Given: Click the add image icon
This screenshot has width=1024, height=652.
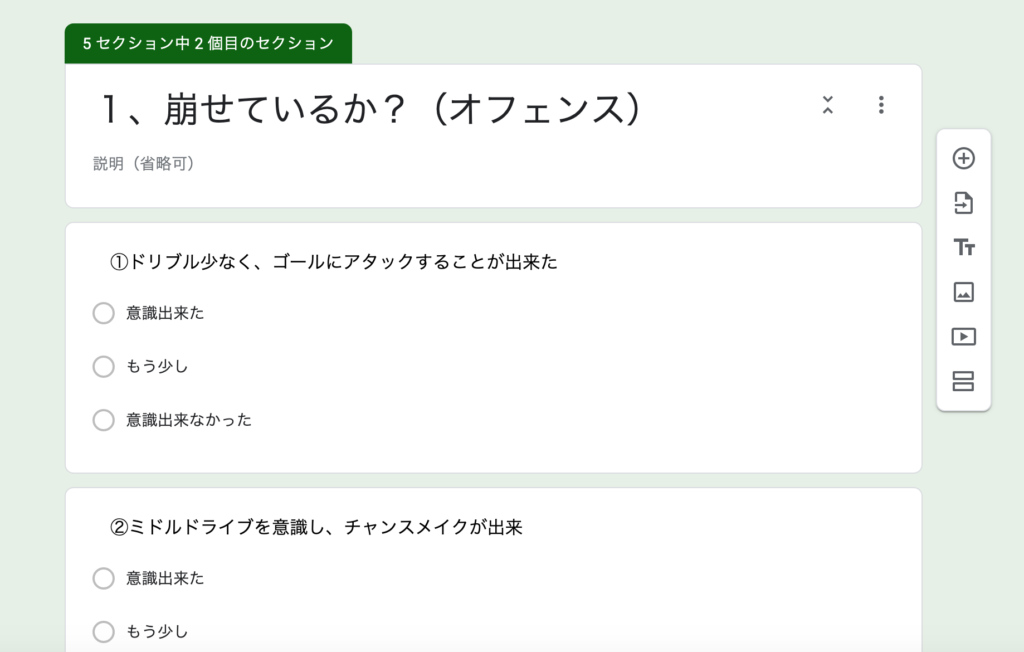Looking at the screenshot, I should [963, 292].
